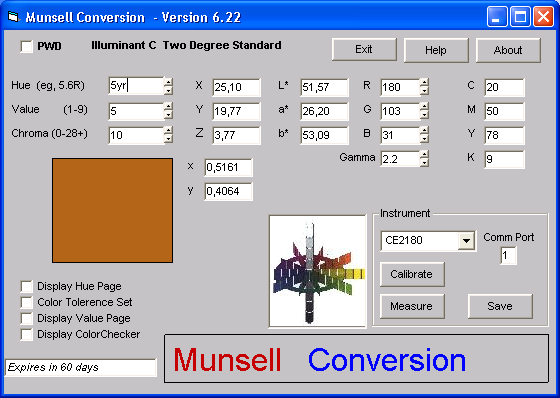Click the Measure button
The image size is (560, 398).
pos(412,306)
